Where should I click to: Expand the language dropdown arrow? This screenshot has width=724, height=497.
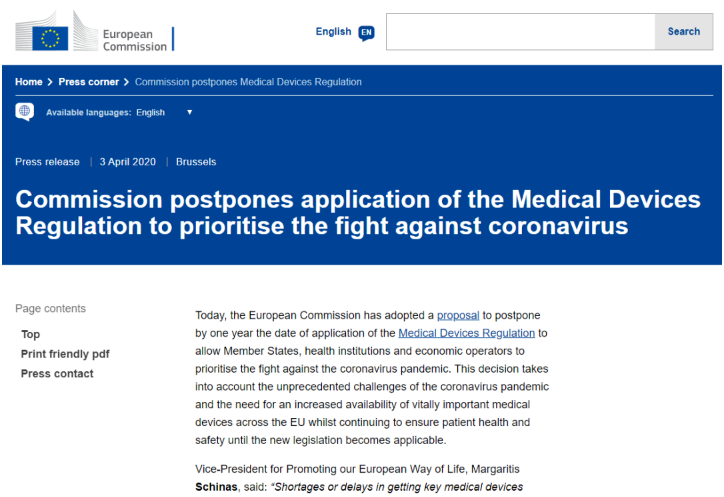(x=189, y=112)
